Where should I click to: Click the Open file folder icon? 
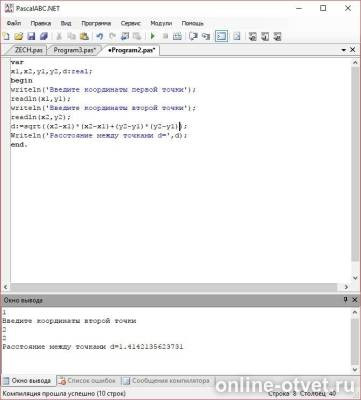(19, 36)
